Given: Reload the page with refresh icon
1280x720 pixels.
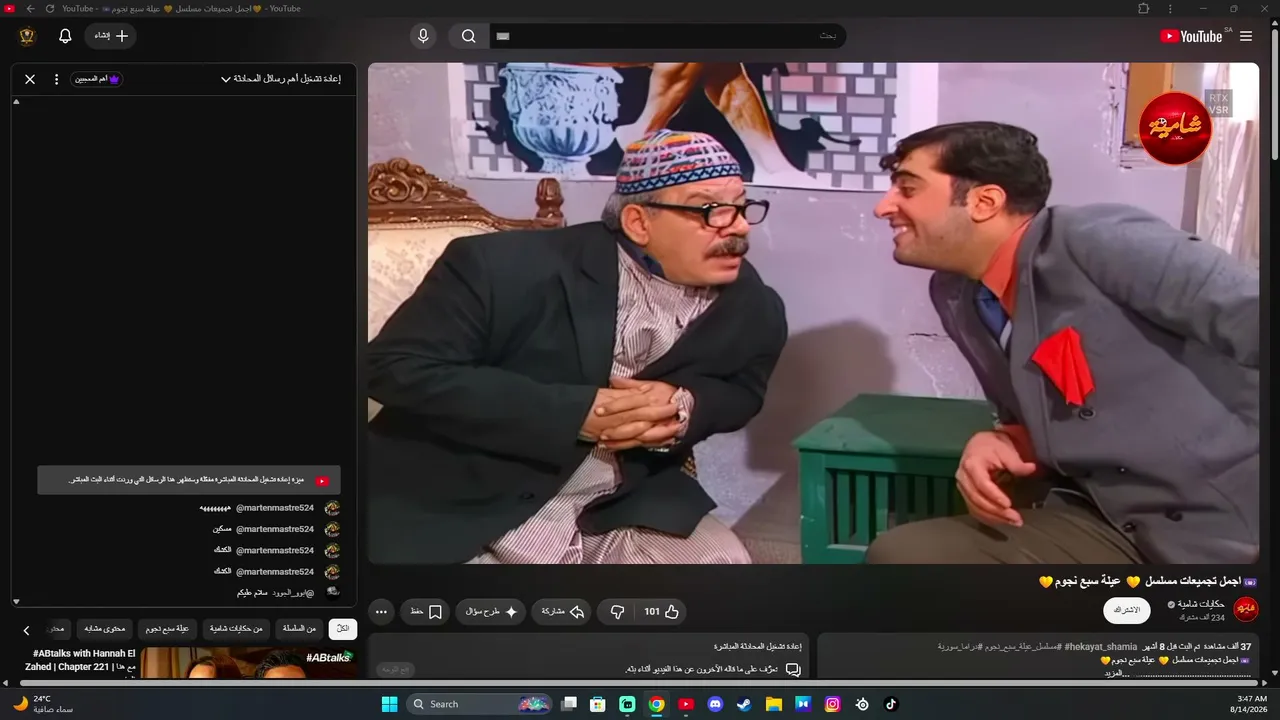Looking at the screenshot, I should [50, 9].
